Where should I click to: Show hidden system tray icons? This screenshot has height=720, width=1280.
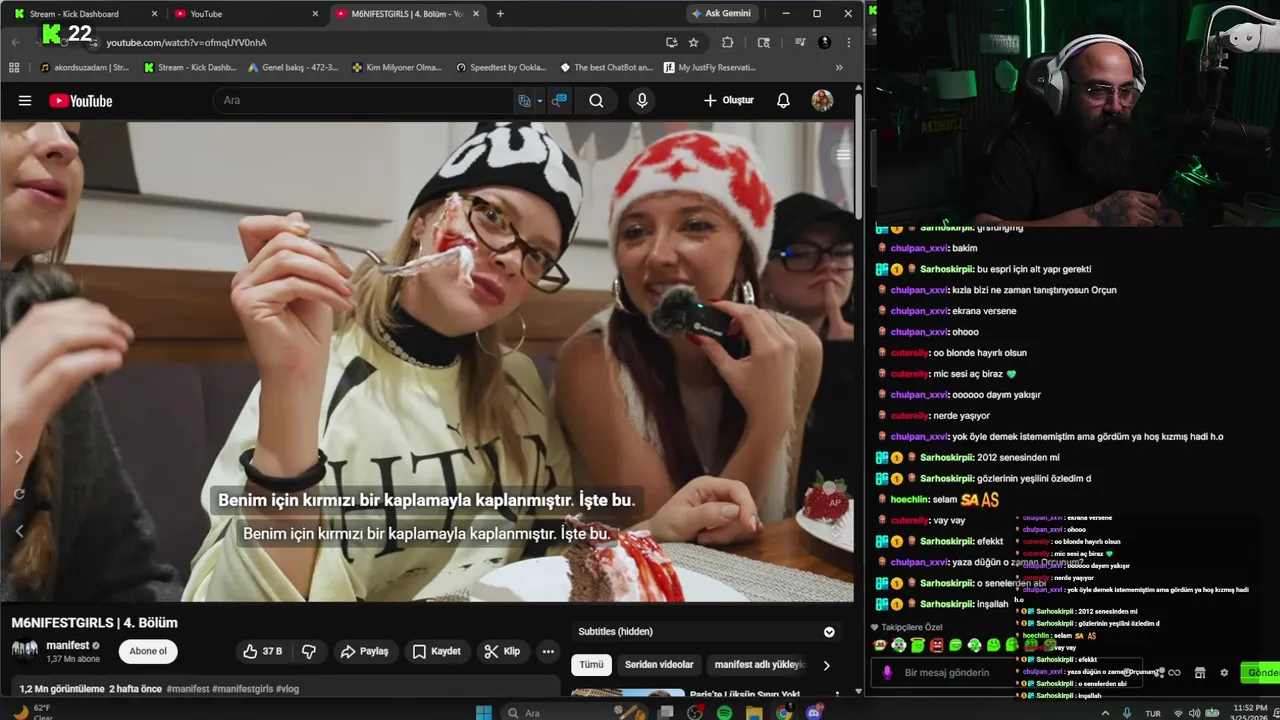1106,713
